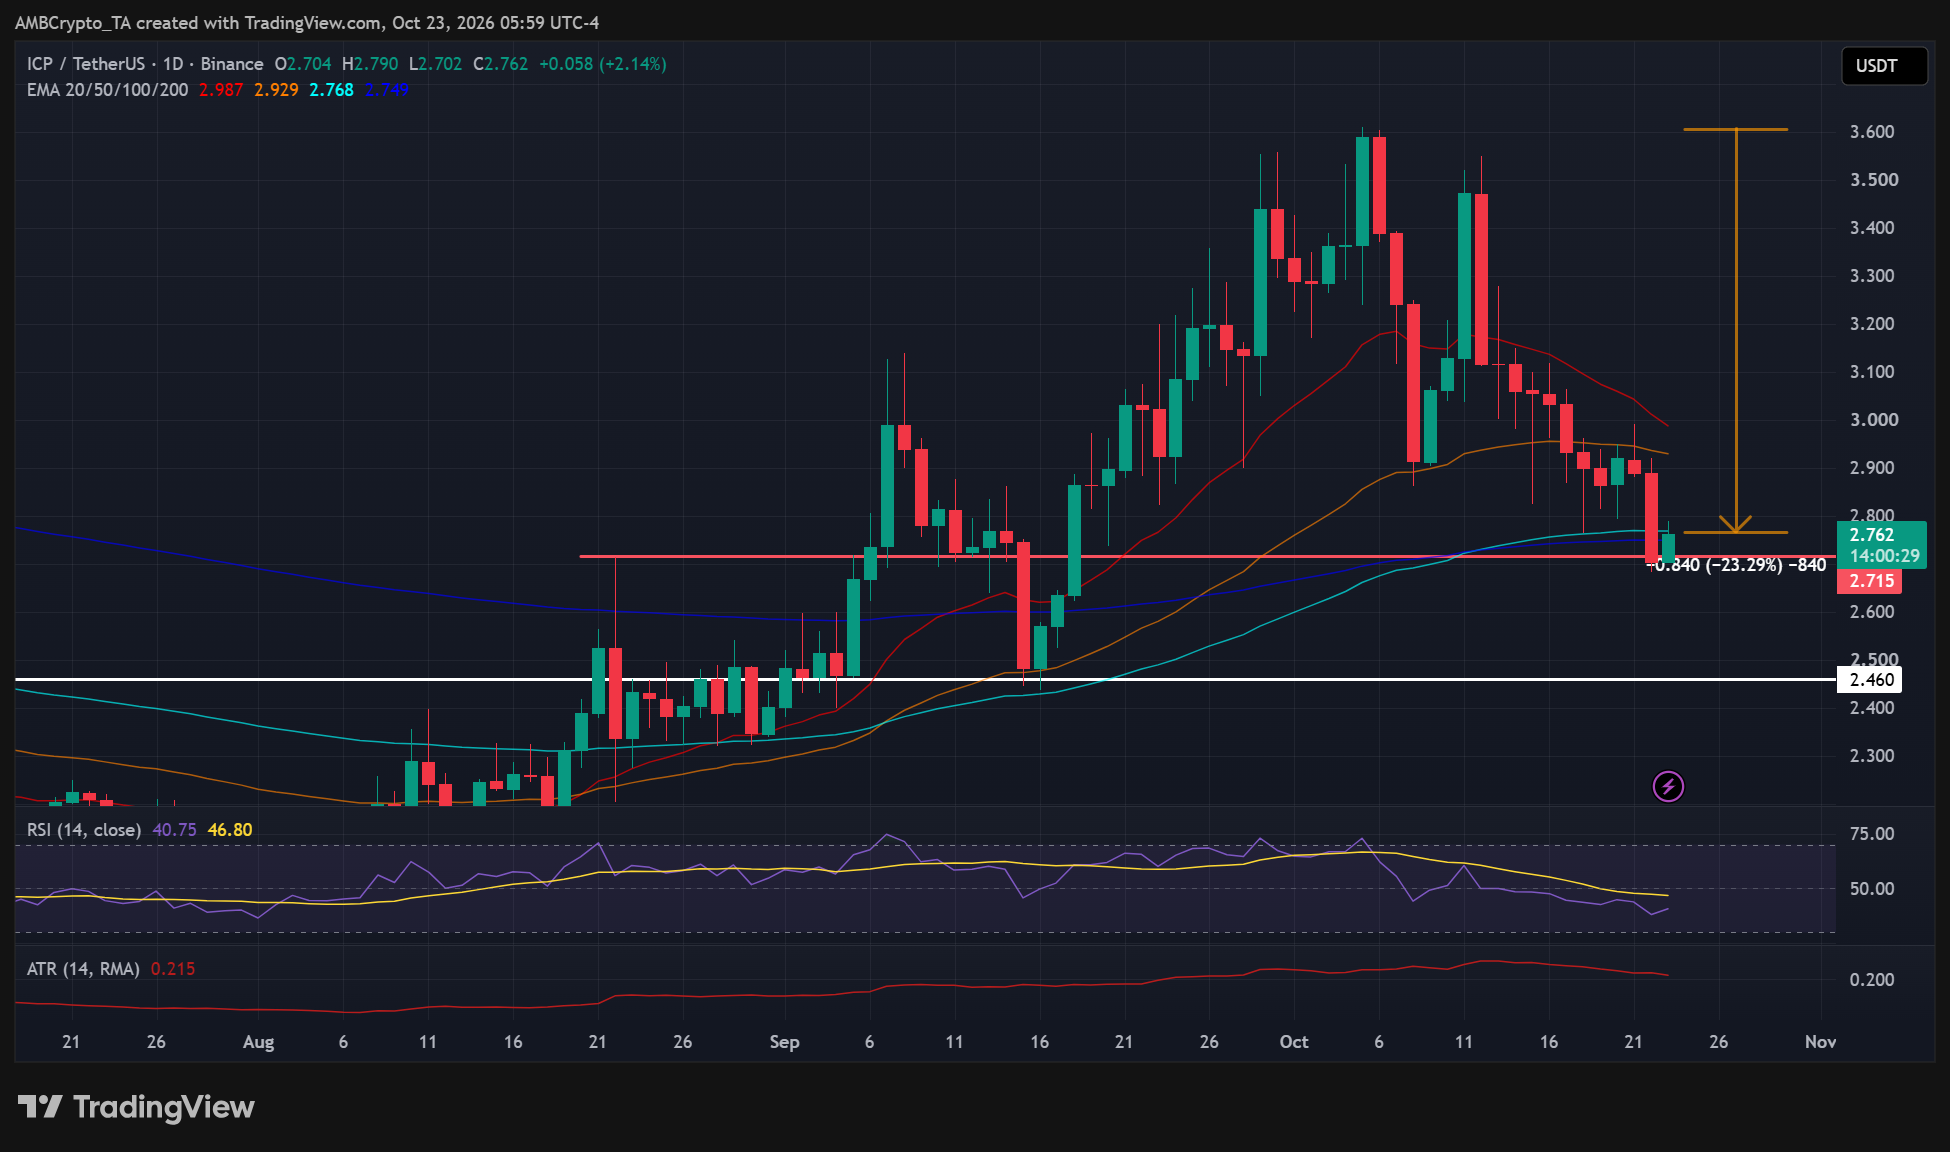Click the purple lightning bolt icon

[1668, 787]
